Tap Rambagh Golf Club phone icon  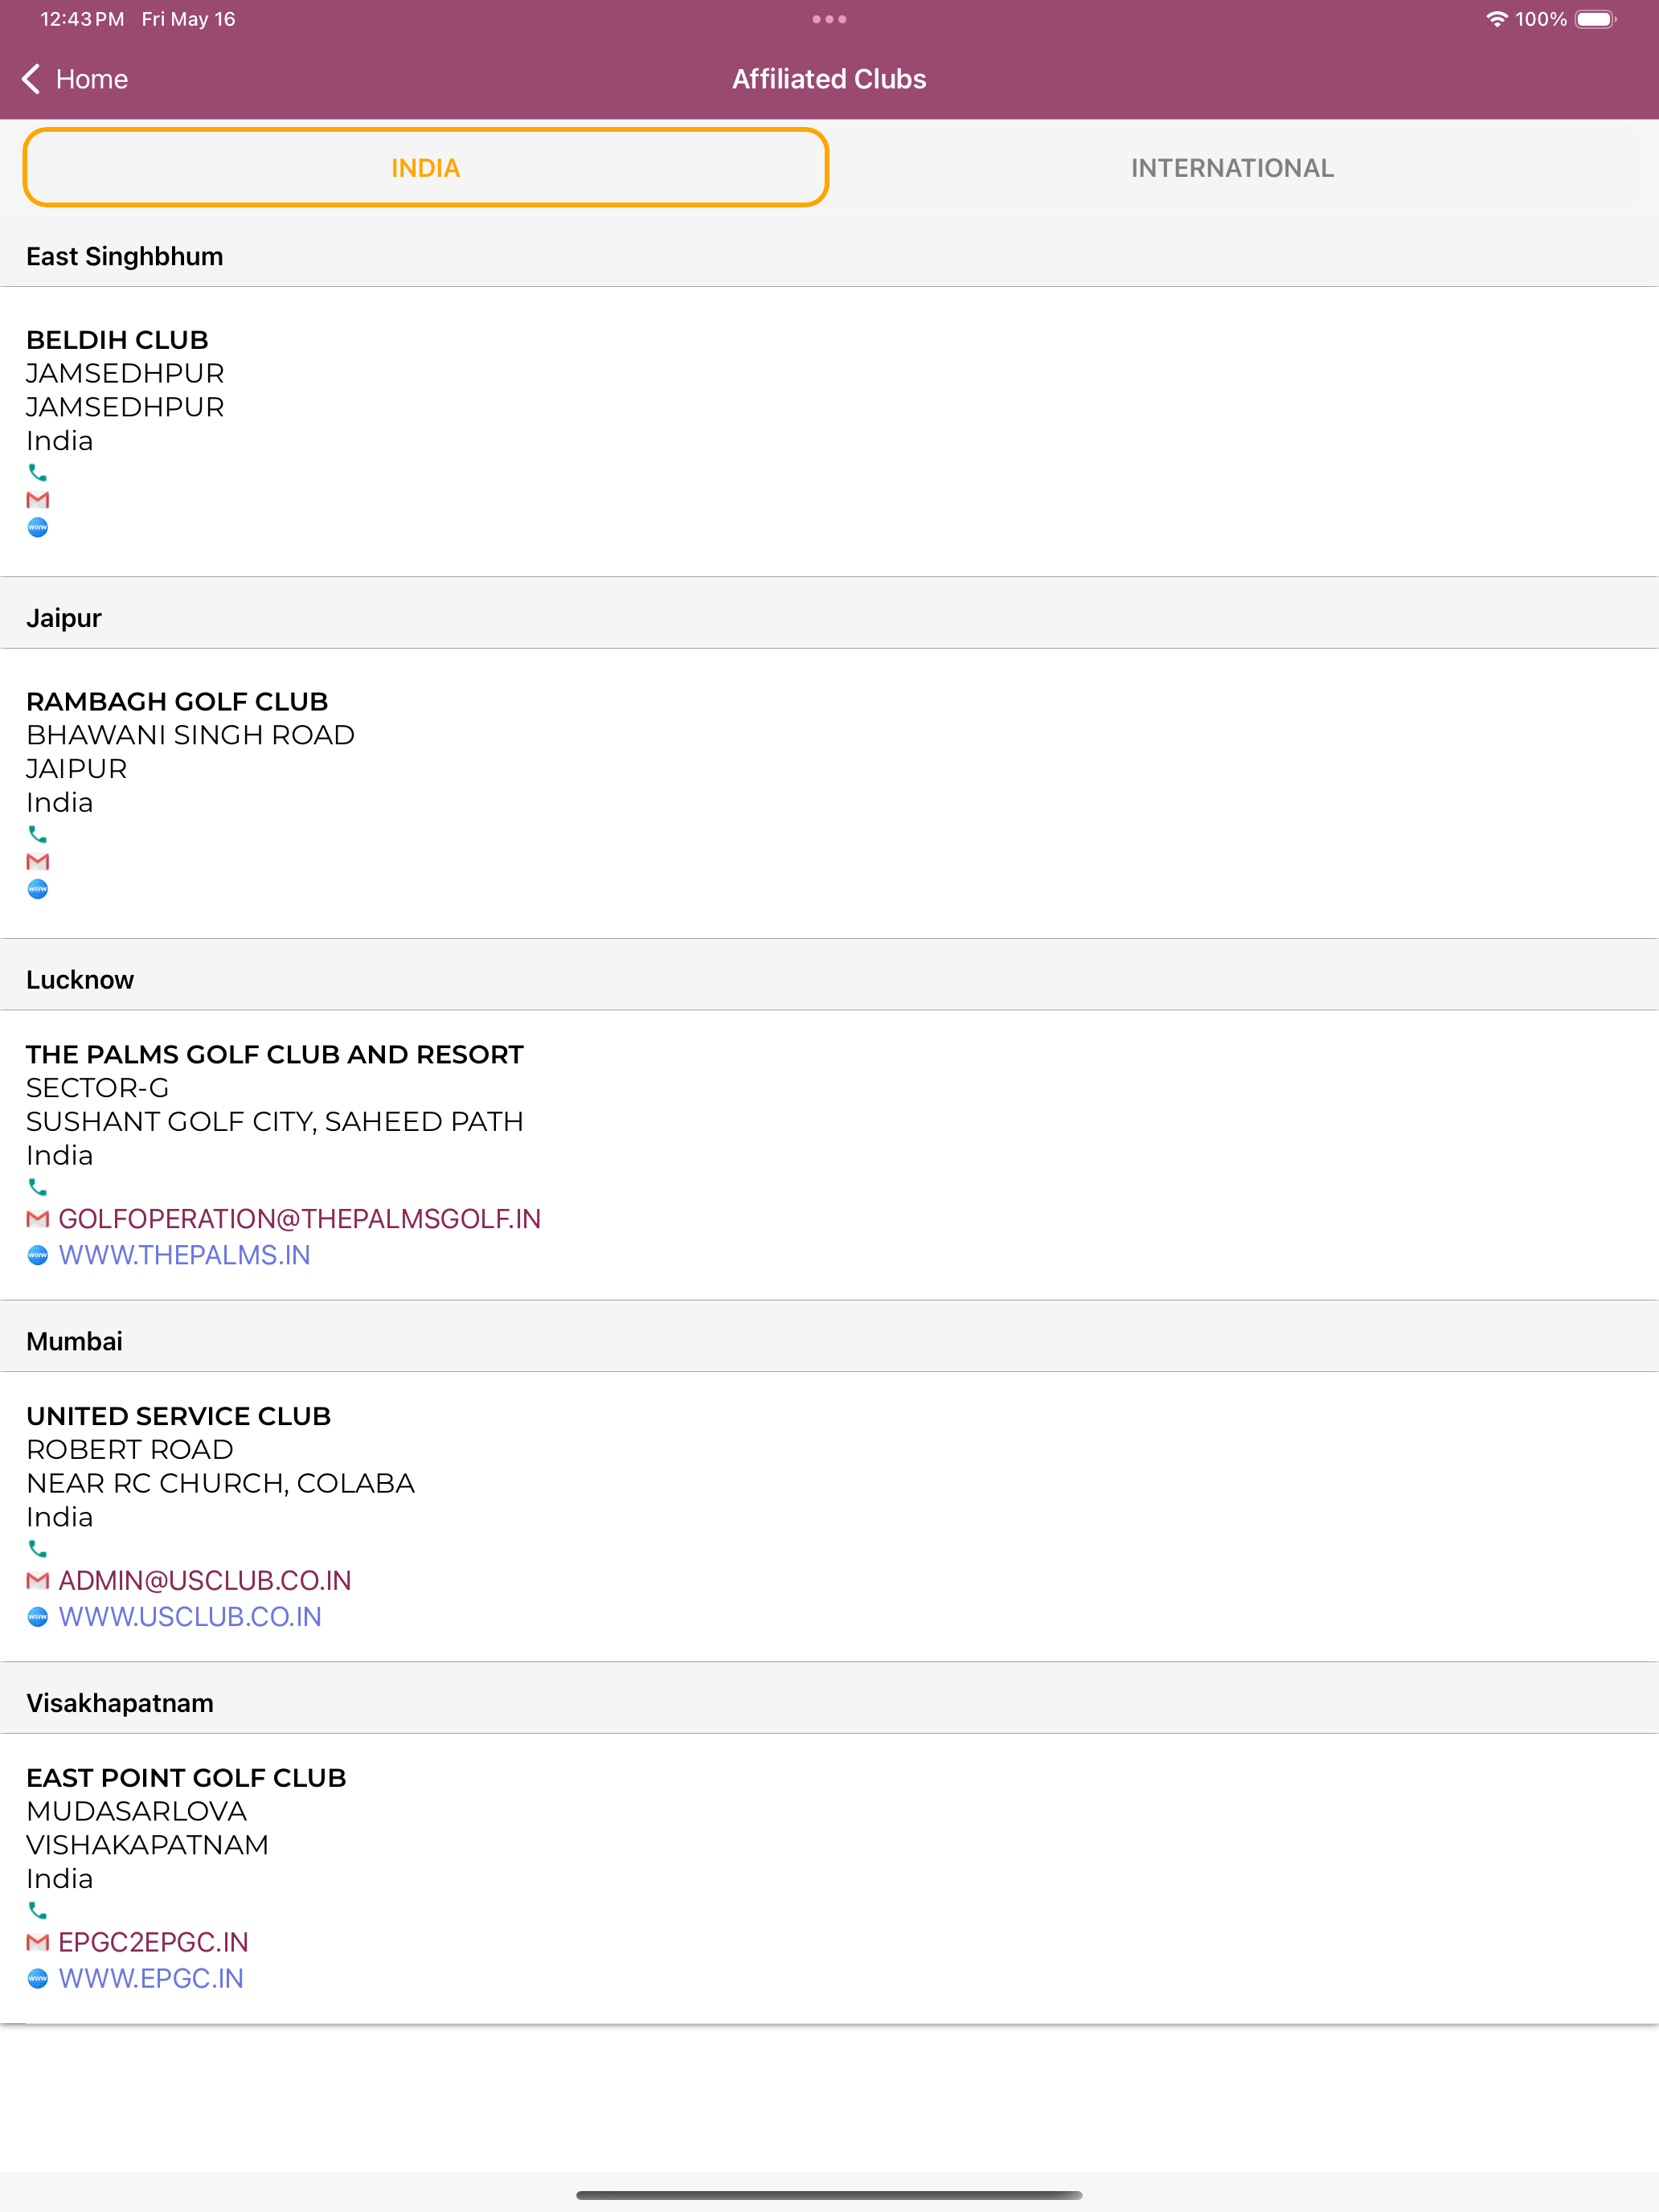coord(38,834)
